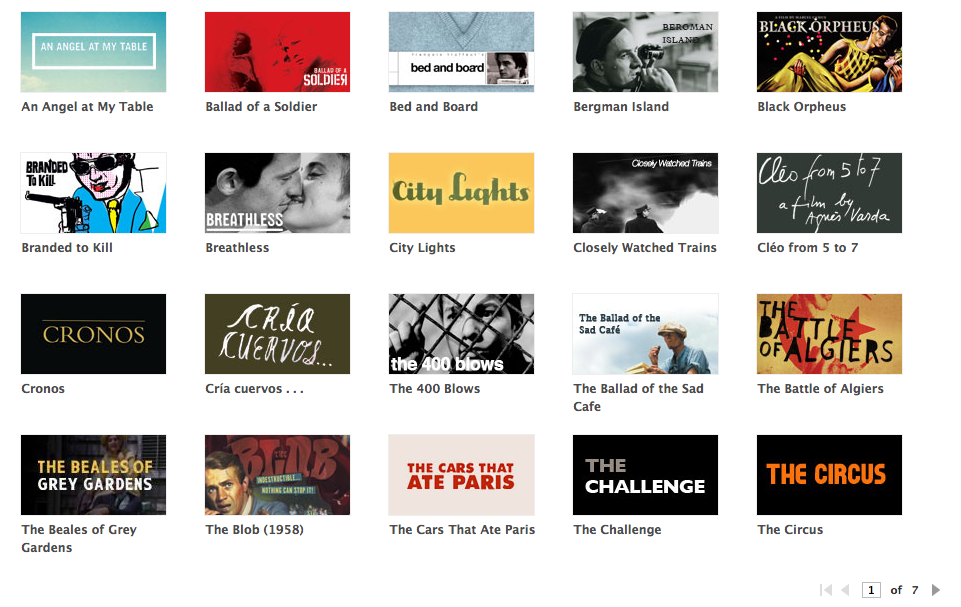Open the Breathless movie poster

coord(278,193)
